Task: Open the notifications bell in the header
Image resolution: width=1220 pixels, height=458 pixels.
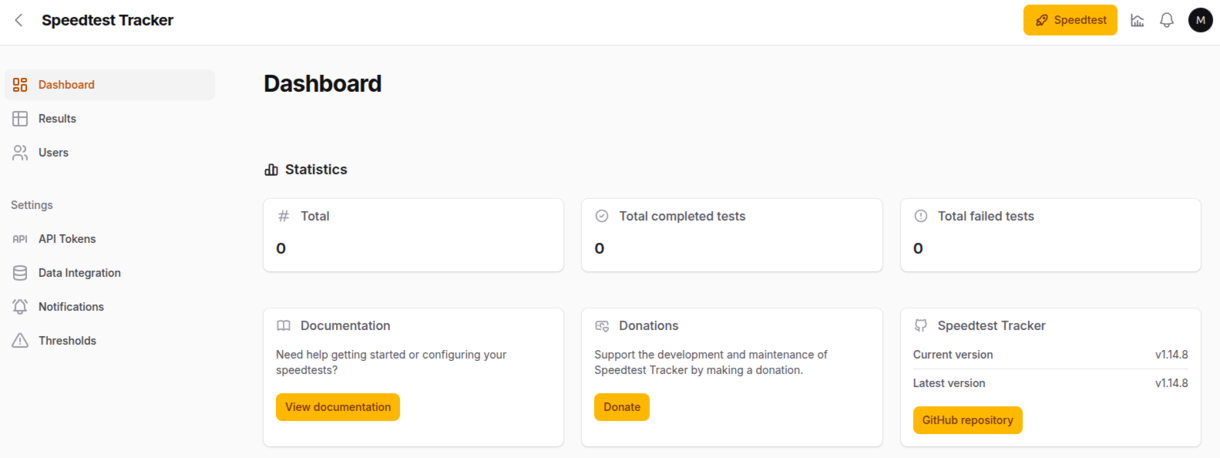Action: [1166, 20]
